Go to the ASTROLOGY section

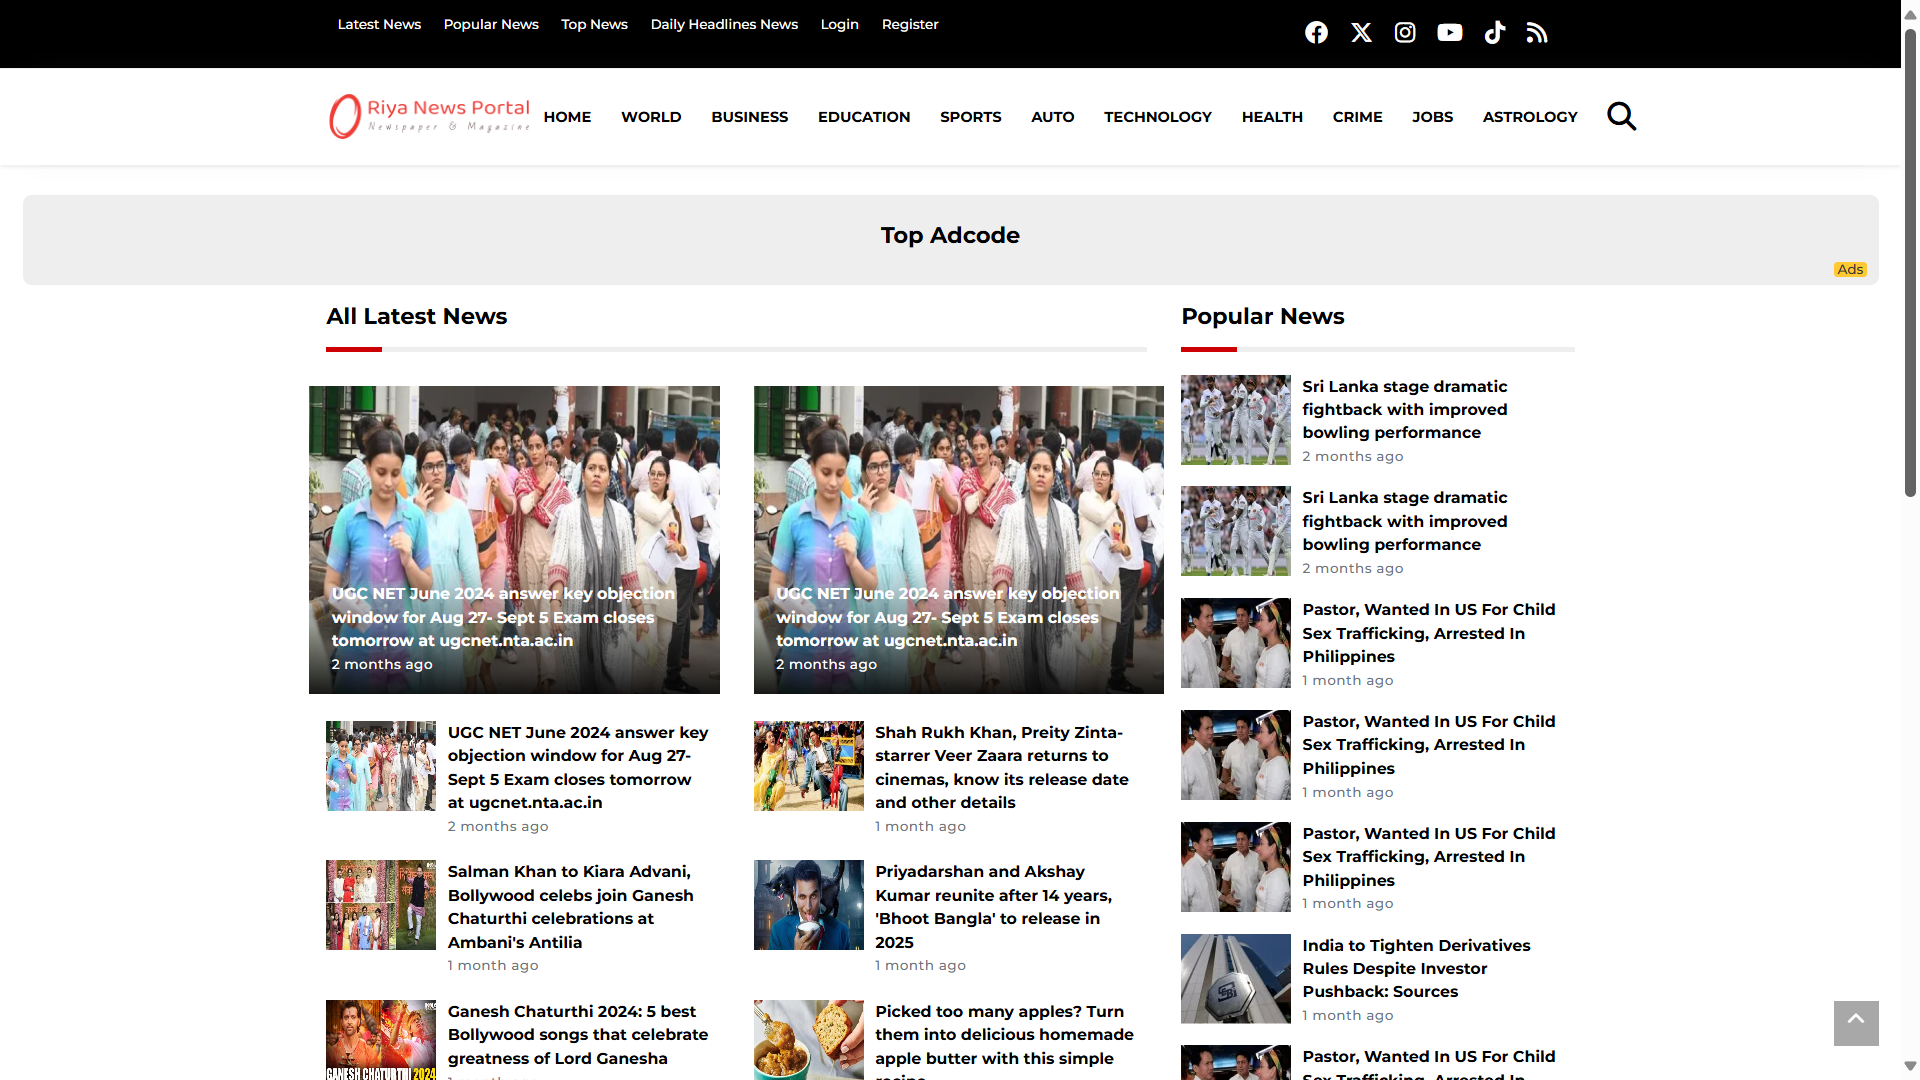pos(1529,117)
